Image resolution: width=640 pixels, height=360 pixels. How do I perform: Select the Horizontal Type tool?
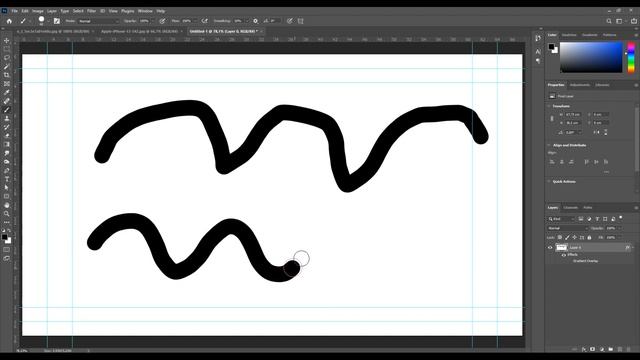point(7,179)
